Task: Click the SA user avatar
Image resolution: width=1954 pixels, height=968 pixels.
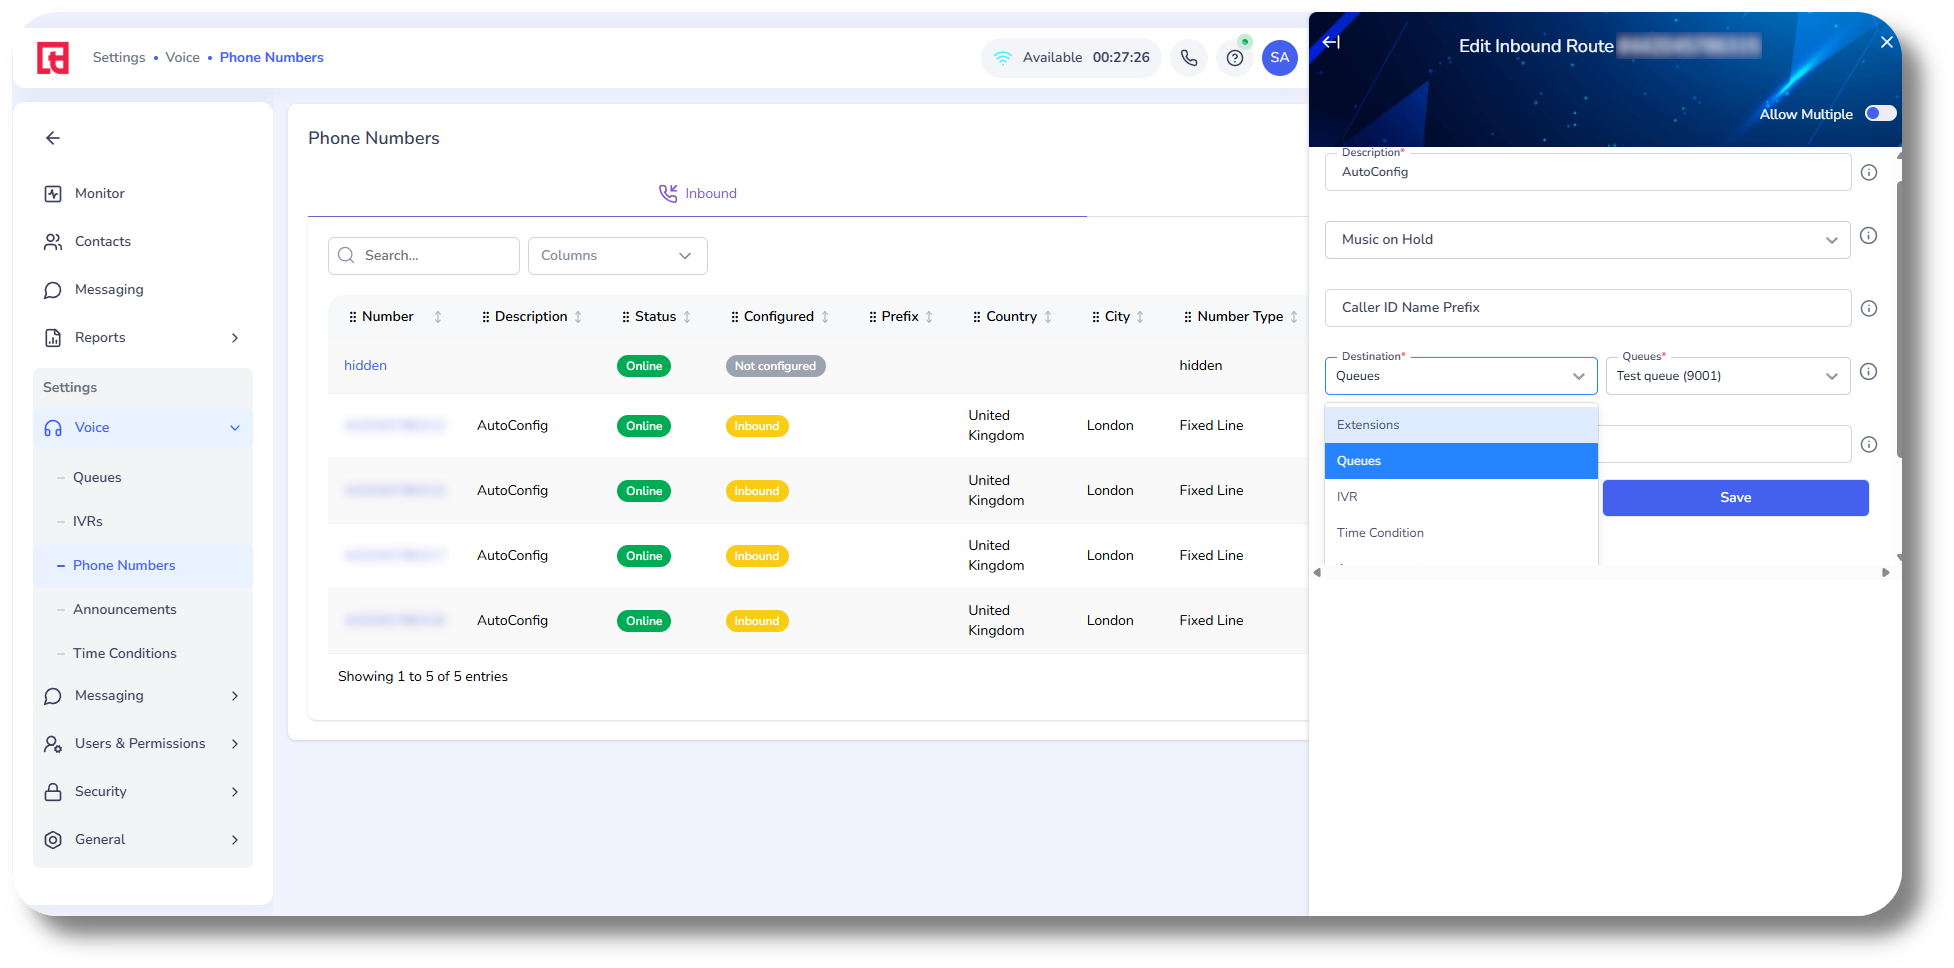Action: click(x=1279, y=58)
